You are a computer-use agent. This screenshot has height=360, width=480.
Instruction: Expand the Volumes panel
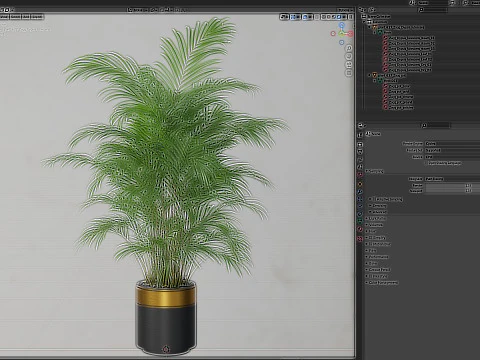click(x=374, y=225)
